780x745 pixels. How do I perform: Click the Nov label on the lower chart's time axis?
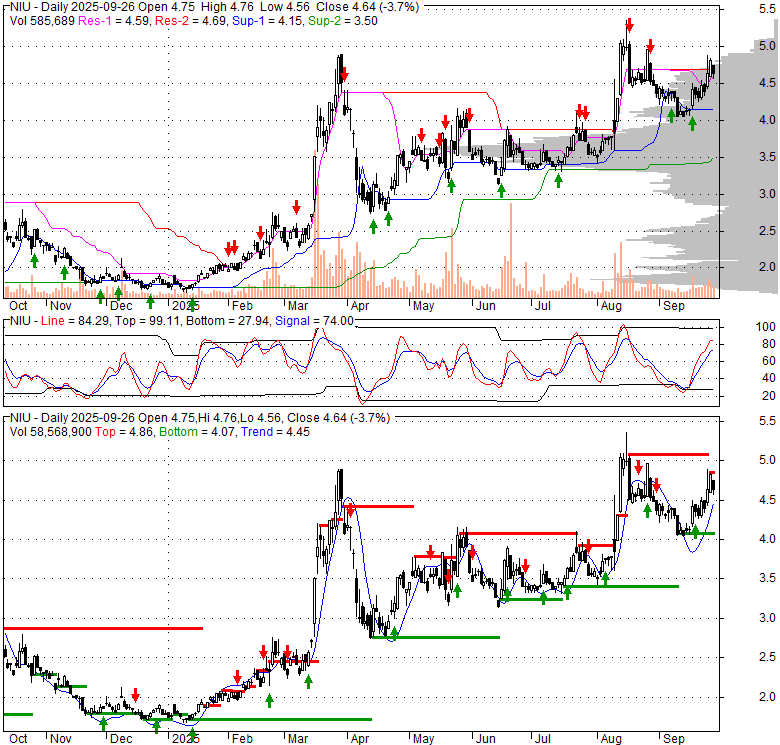click(61, 739)
